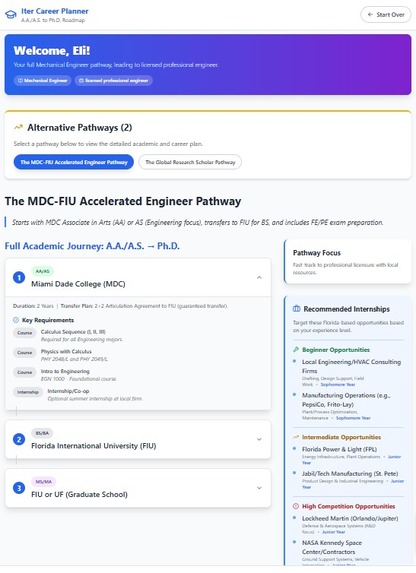Click the Internship/Co-op requirement item

78,395
